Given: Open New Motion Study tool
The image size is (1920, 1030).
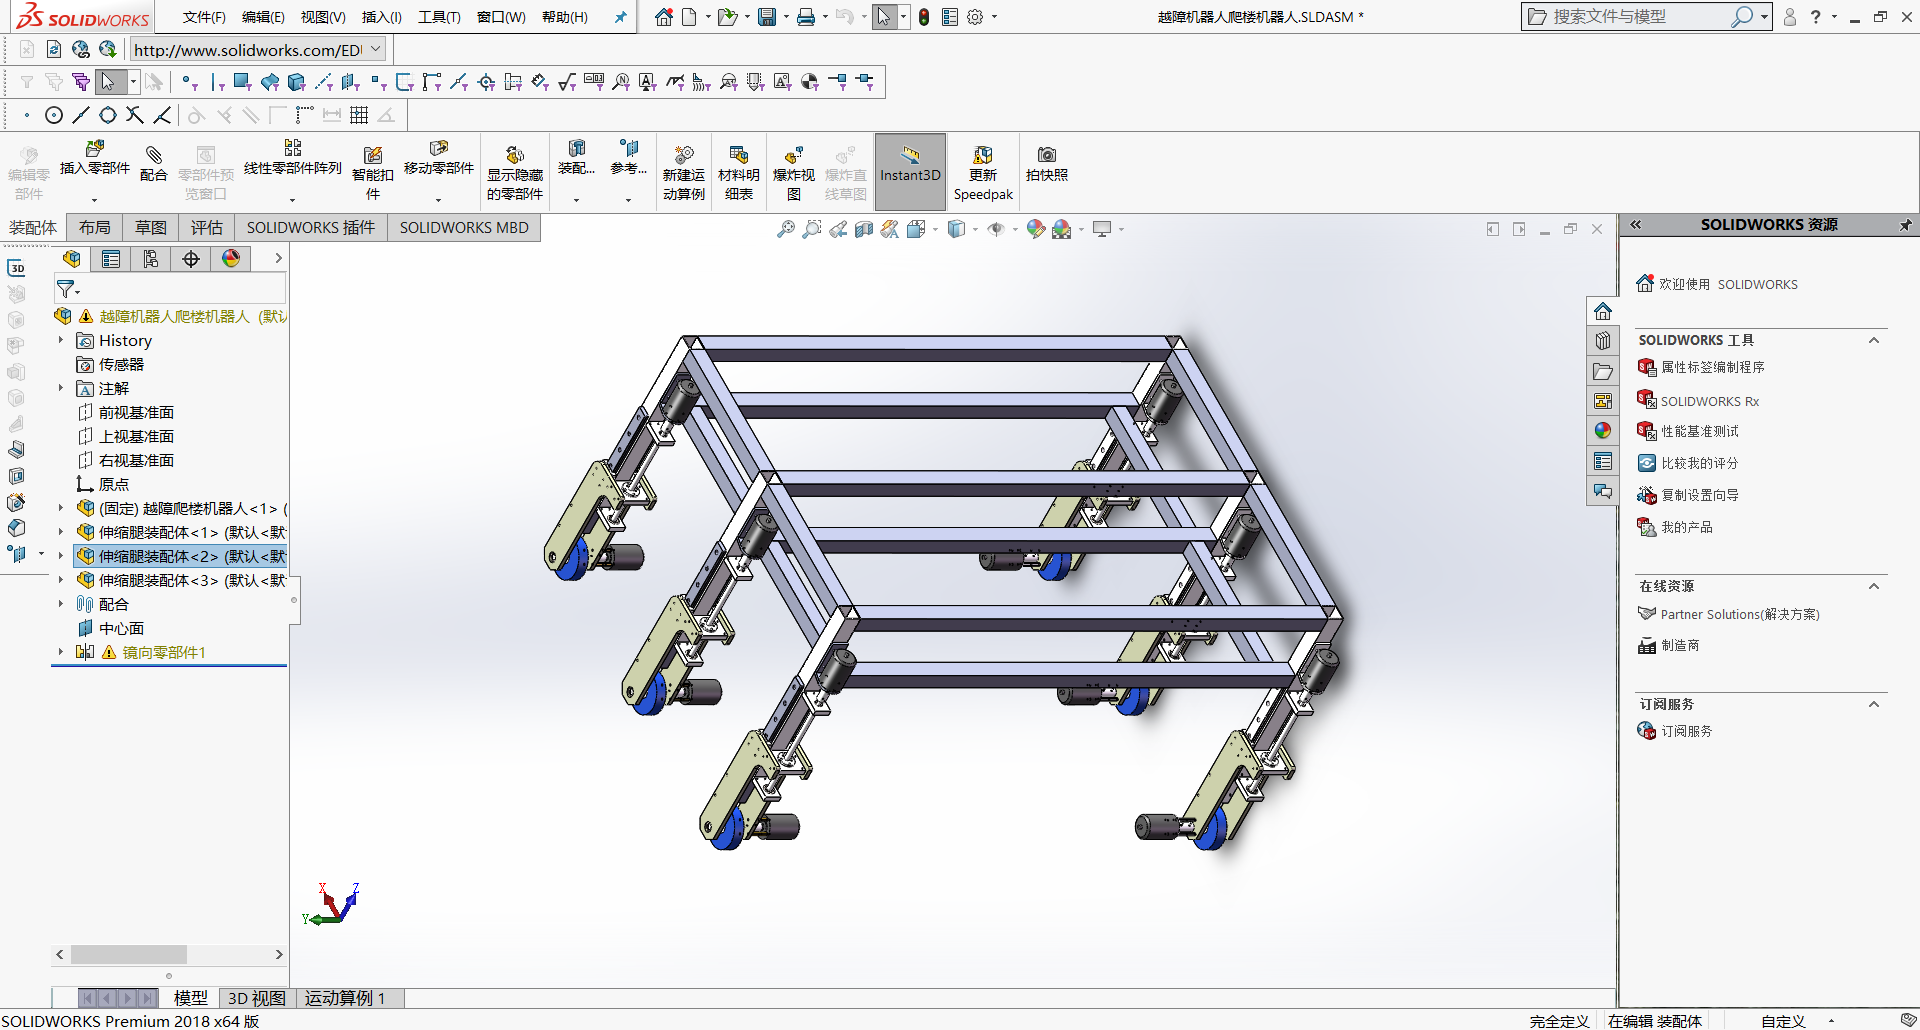Looking at the screenshot, I should tap(684, 172).
